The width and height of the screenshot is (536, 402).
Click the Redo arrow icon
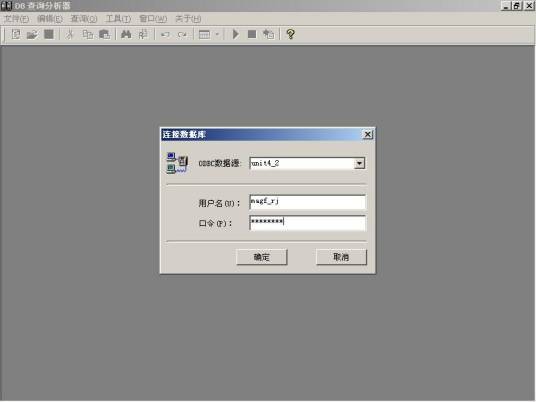[182, 35]
